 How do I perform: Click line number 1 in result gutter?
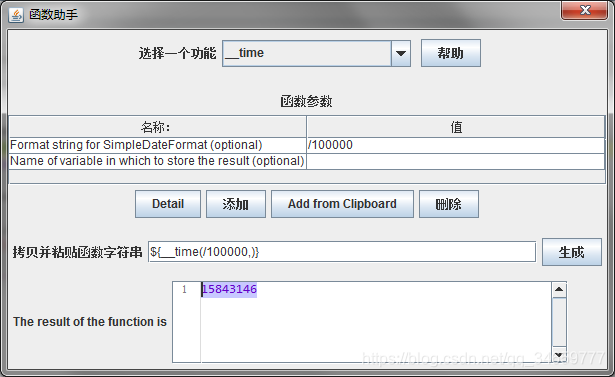pos(184,290)
